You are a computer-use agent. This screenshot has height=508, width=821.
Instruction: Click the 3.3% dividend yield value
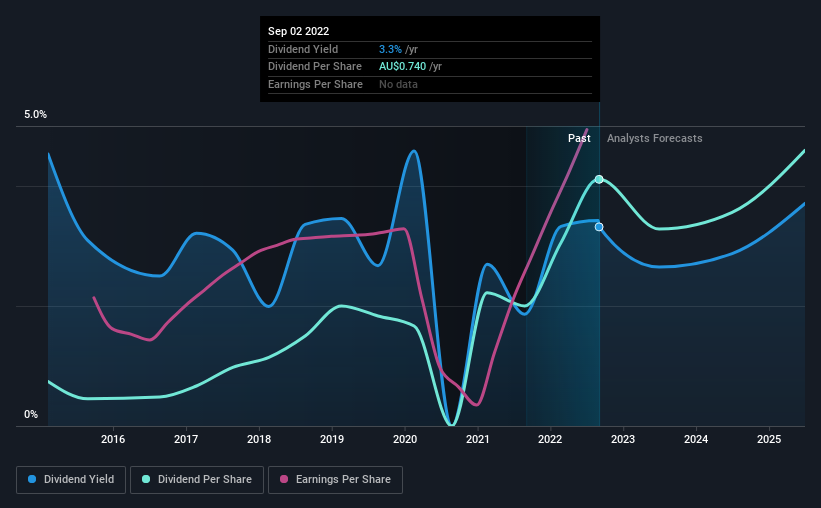pos(390,49)
